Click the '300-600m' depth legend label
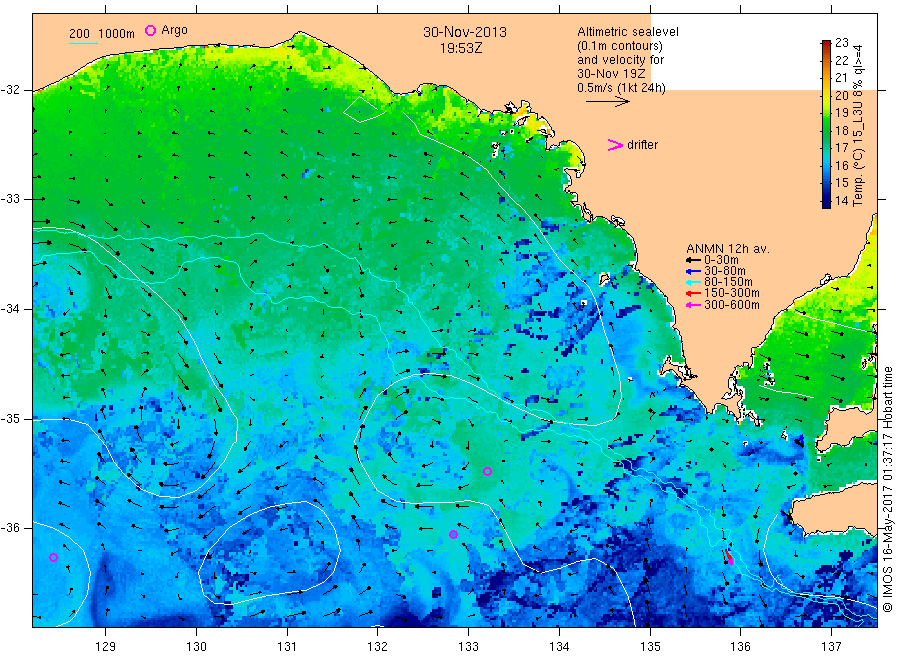This screenshot has width=900, height=660. [732, 305]
